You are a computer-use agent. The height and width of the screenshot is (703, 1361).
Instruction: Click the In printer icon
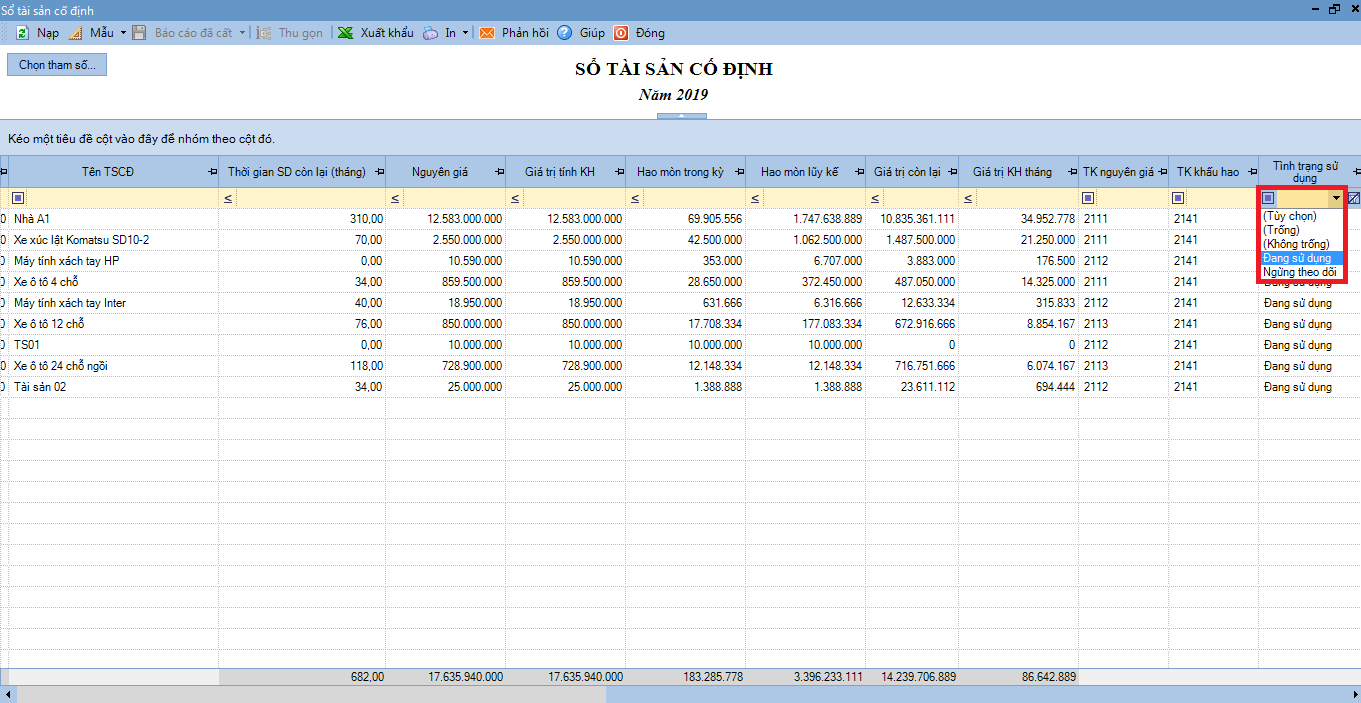[430, 33]
